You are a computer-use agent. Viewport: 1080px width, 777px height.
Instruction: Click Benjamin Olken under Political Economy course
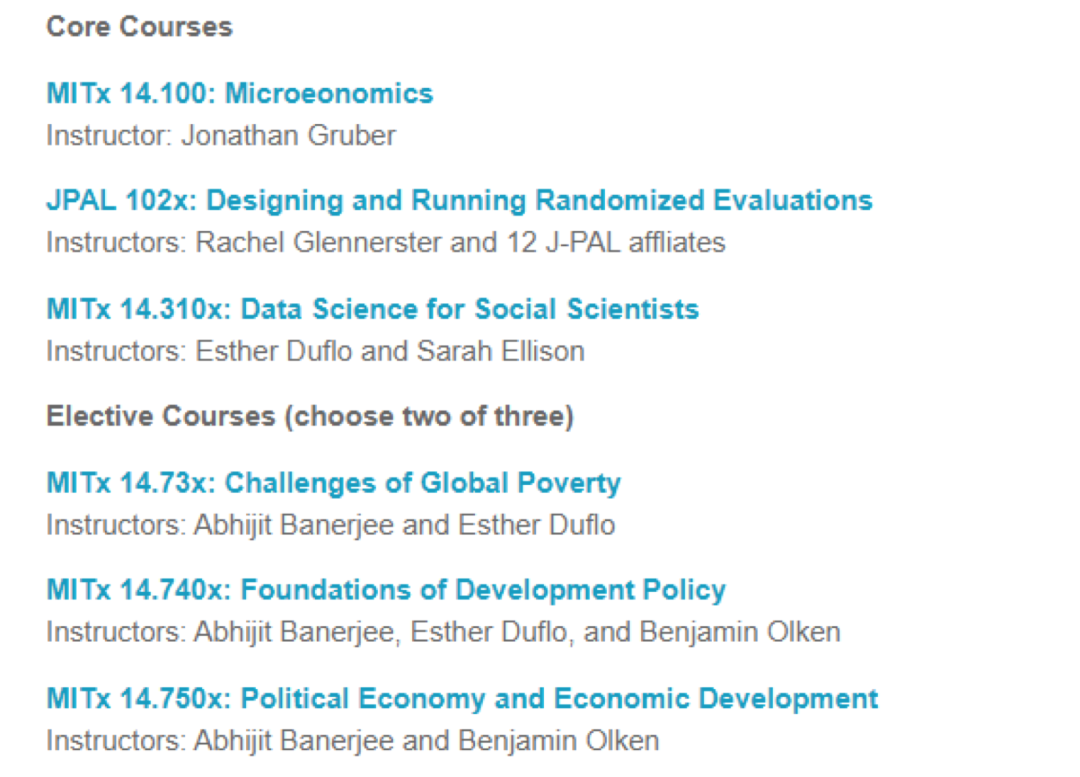click(x=558, y=740)
